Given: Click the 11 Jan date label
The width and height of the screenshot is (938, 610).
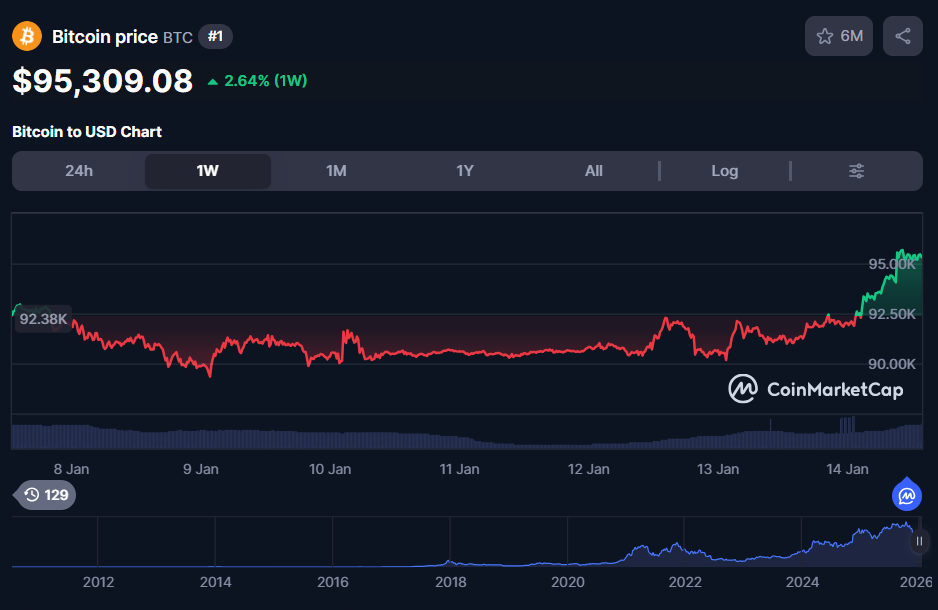Looking at the screenshot, I should (459, 469).
